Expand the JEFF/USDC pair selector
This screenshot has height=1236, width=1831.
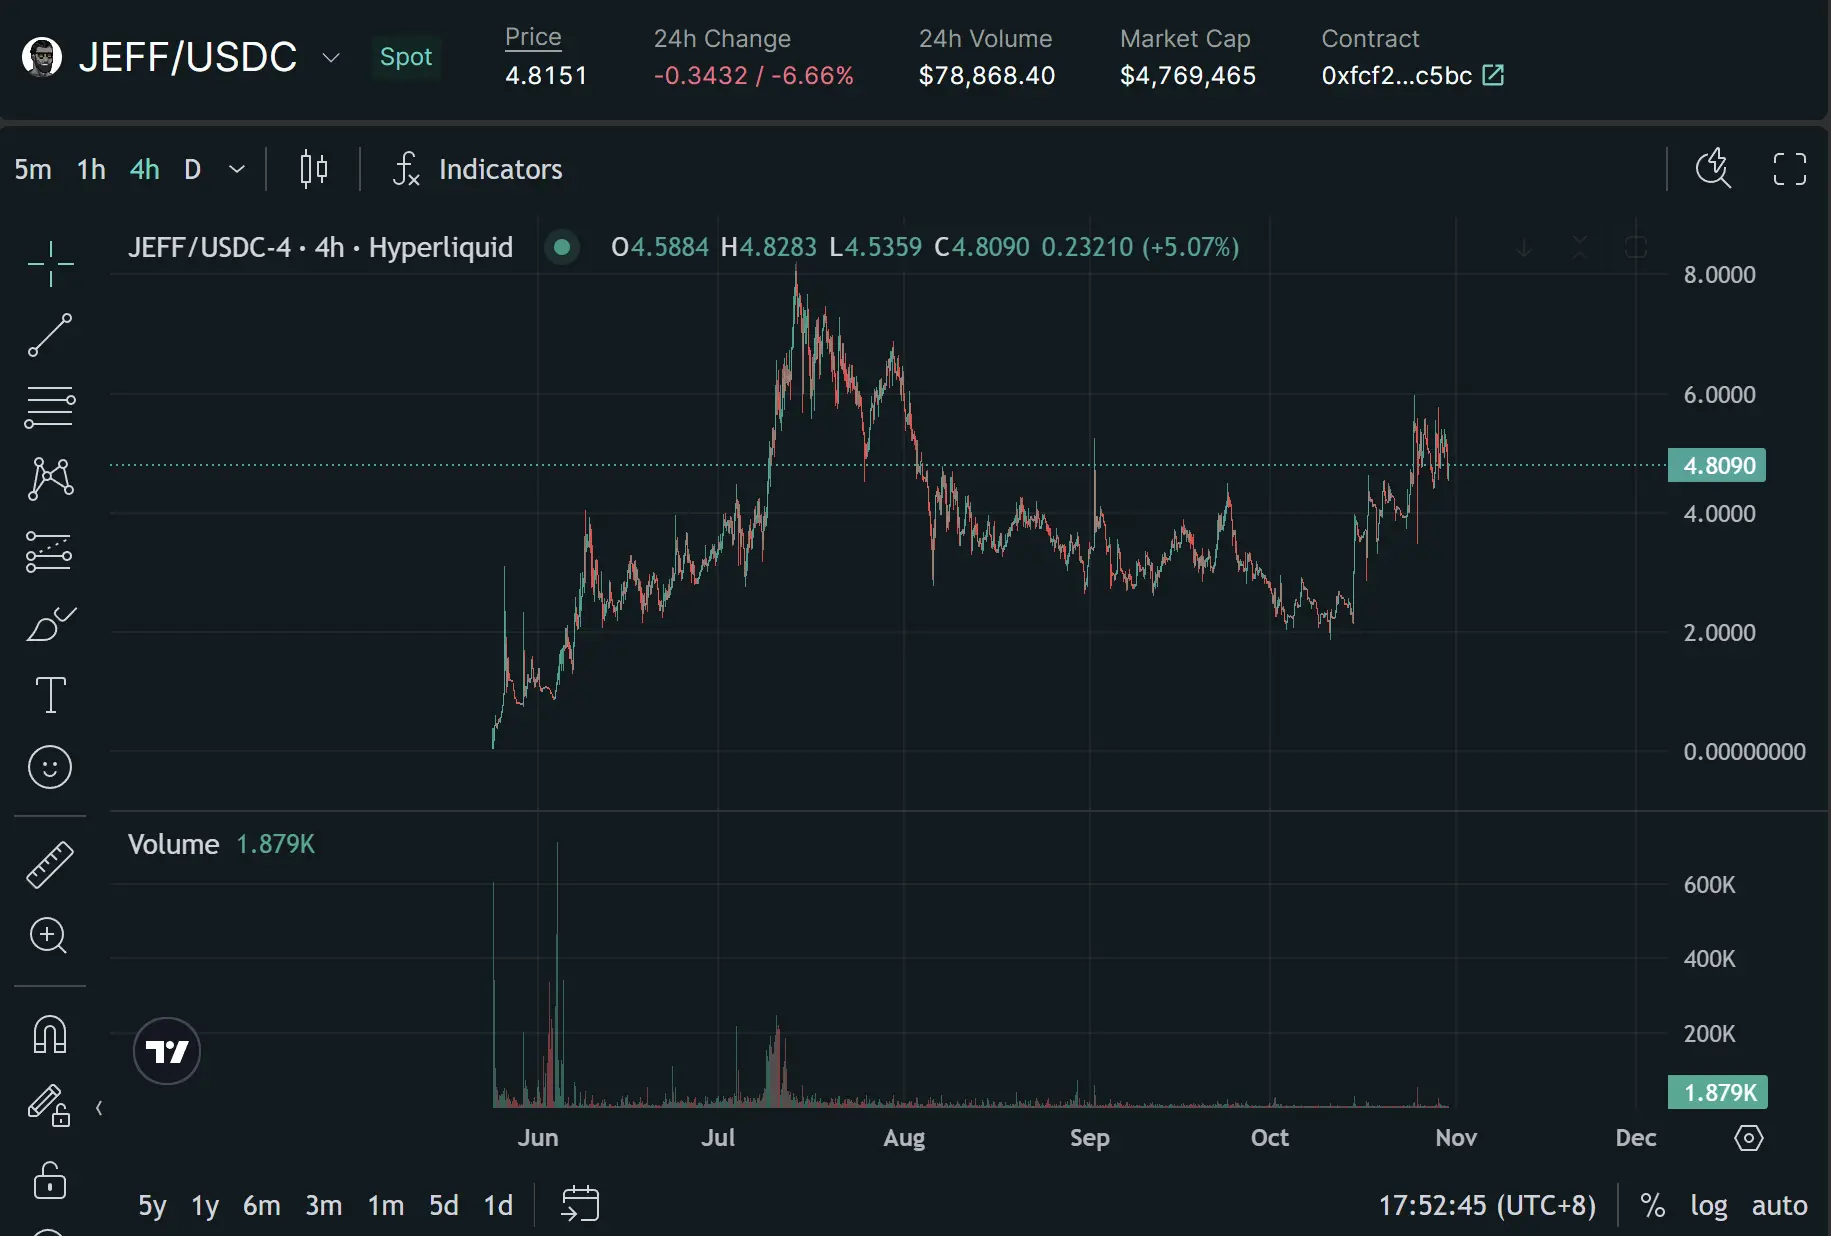tap(331, 58)
